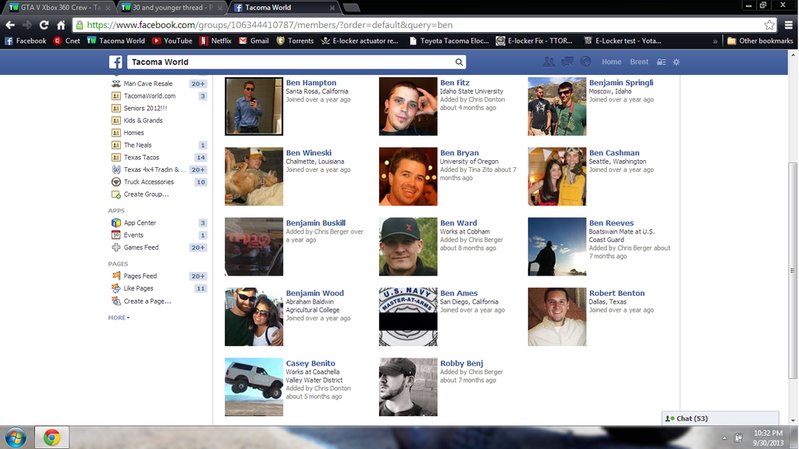Open the Pages Feed icon in the sidebar
Image resolution: width=799 pixels, height=449 pixels.
(116, 276)
